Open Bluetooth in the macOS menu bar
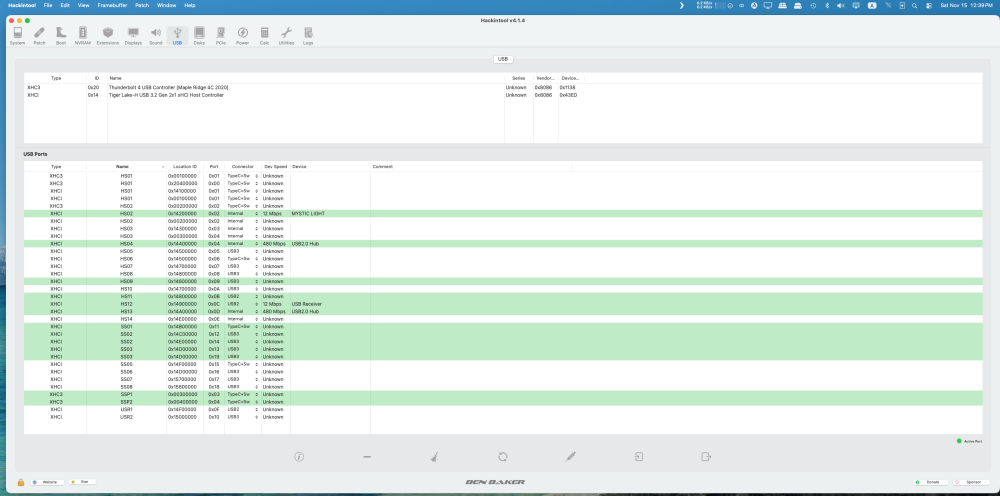Viewport: 1000px width, 496px height. point(827,5)
